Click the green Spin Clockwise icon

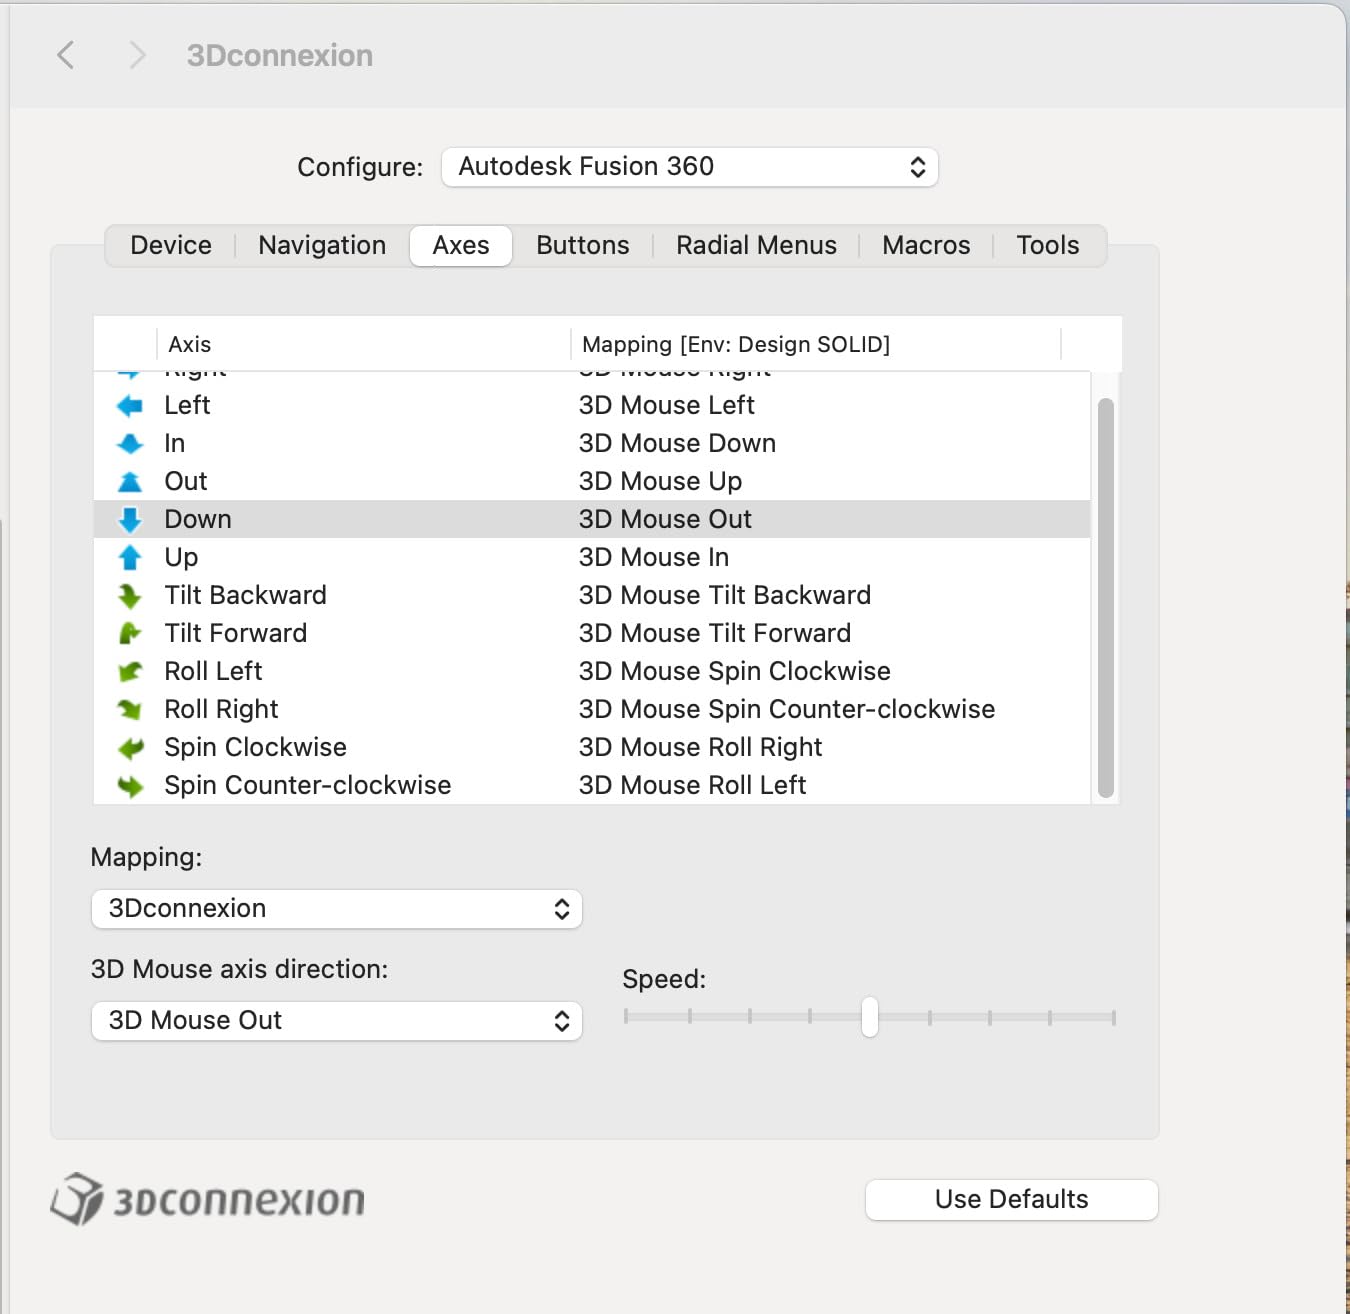pos(130,748)
